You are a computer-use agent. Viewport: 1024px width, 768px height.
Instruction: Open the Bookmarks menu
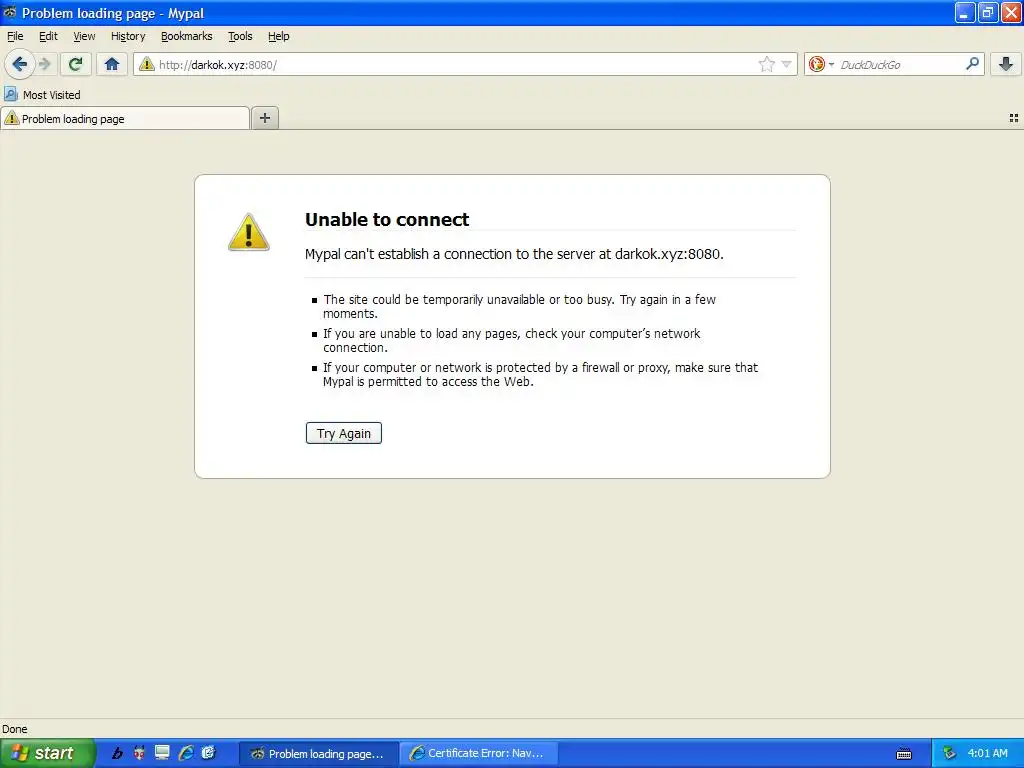click(x=187, y=36)
